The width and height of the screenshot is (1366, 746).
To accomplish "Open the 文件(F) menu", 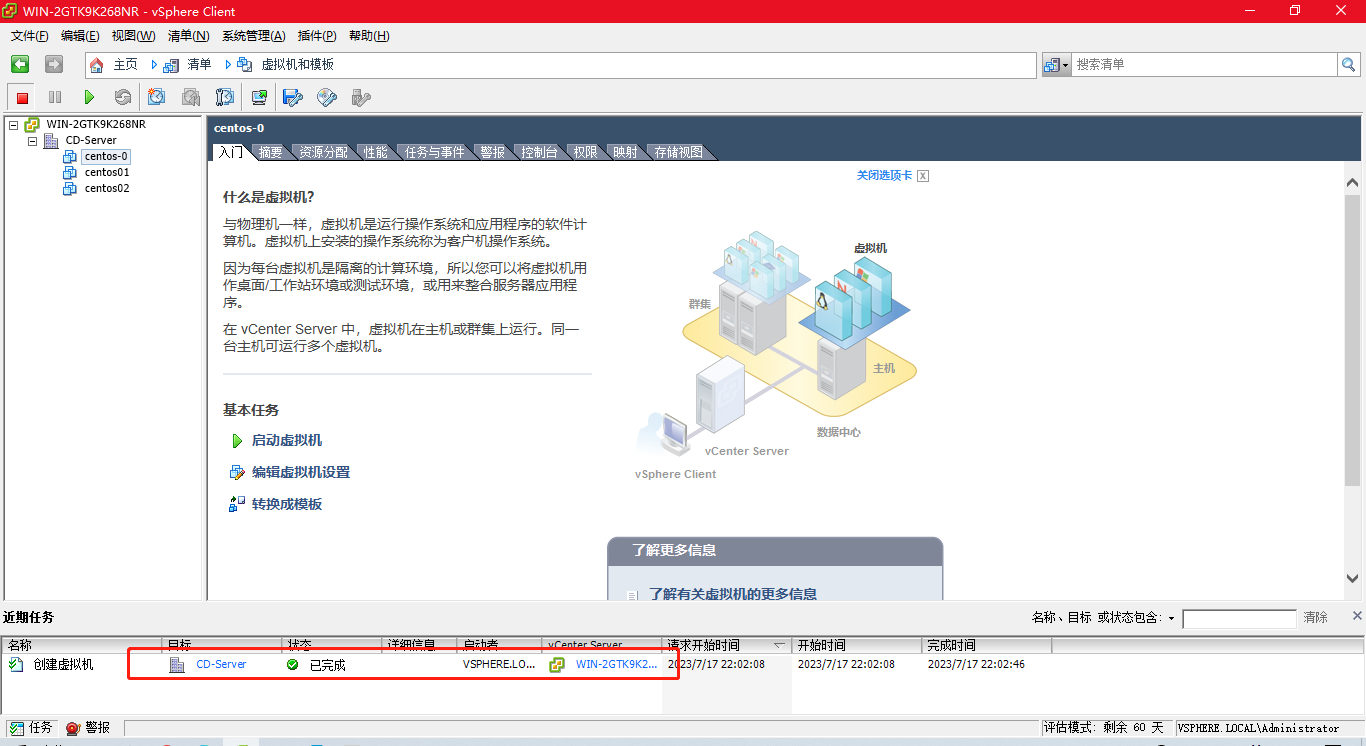I will 30,36.
